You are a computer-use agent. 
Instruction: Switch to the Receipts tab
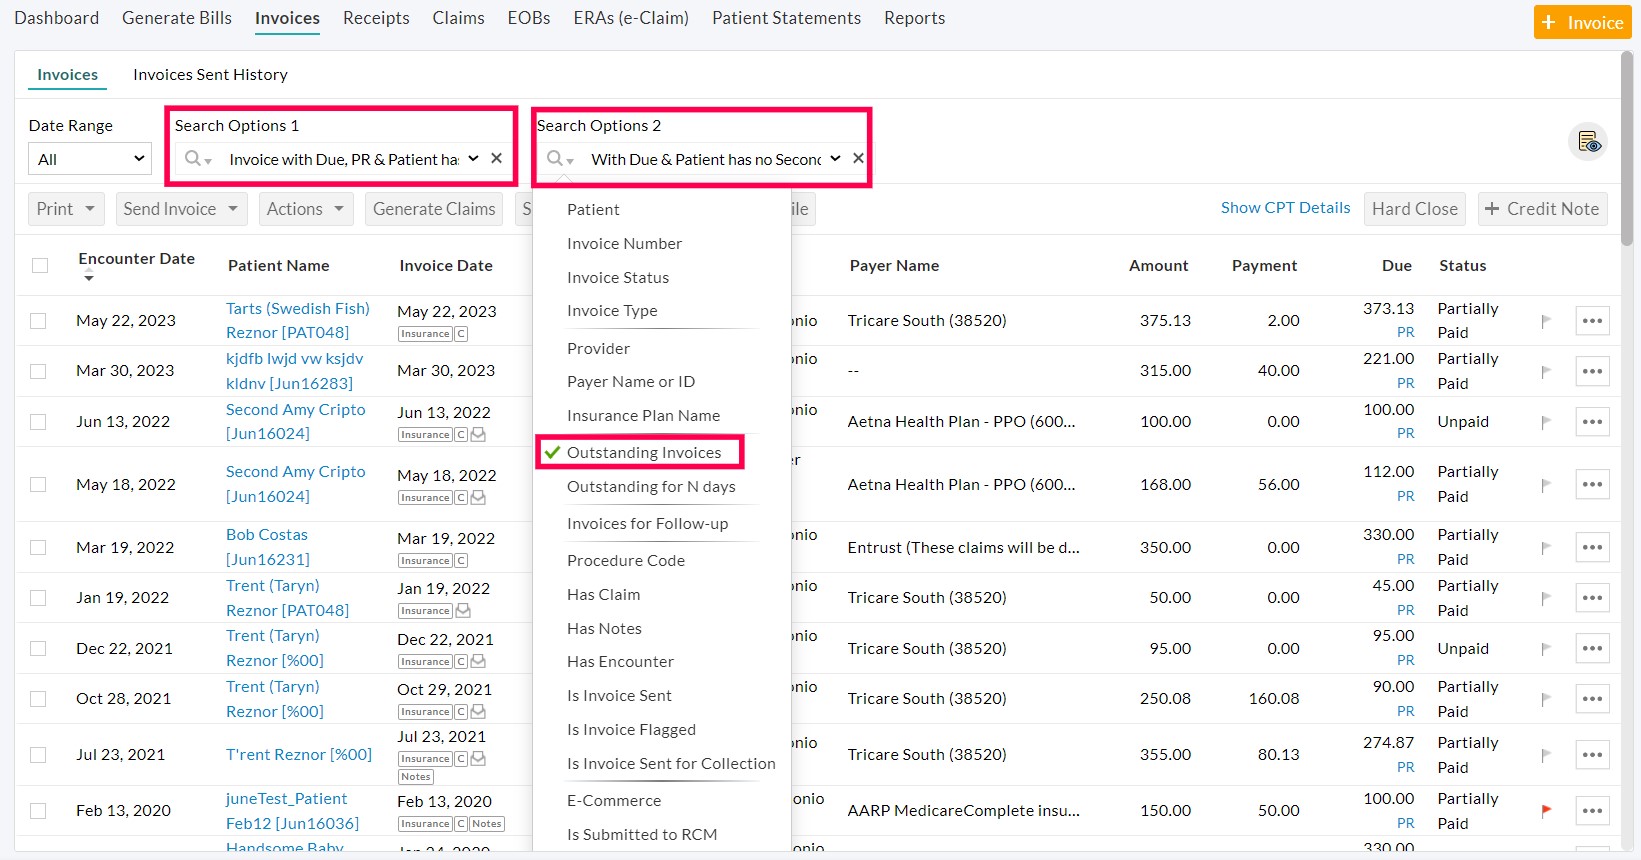pyautogui.click(x=376, y=18)
